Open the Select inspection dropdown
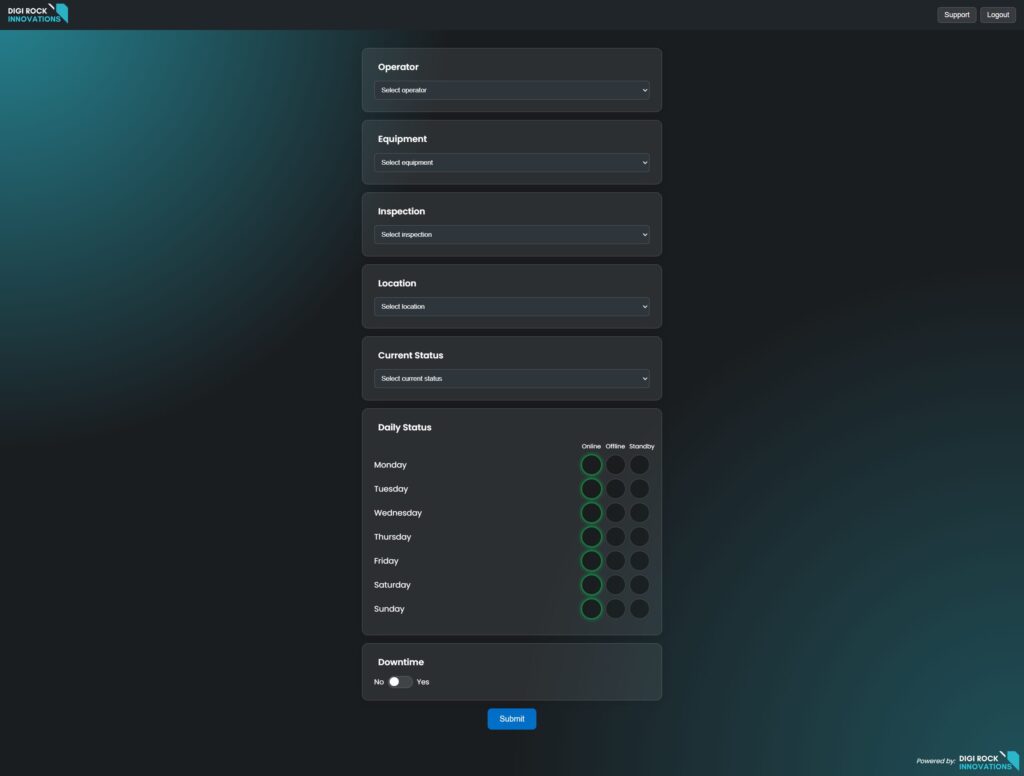The image size is (1024, 776). pyautogui.click(x=511, y=234)
